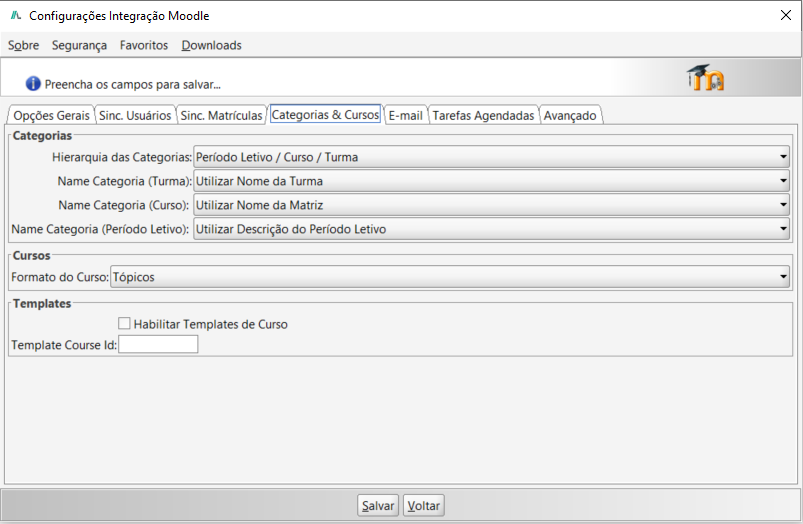Open the Favoritos menu
This screenshot has height=524, width=803.
click(x=144, y=45)
